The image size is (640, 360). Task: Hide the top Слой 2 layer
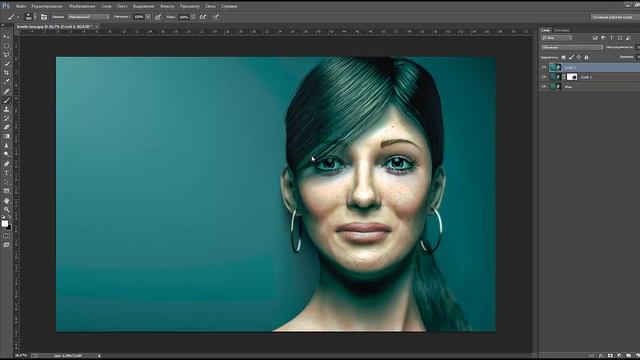tap(544, 67)
